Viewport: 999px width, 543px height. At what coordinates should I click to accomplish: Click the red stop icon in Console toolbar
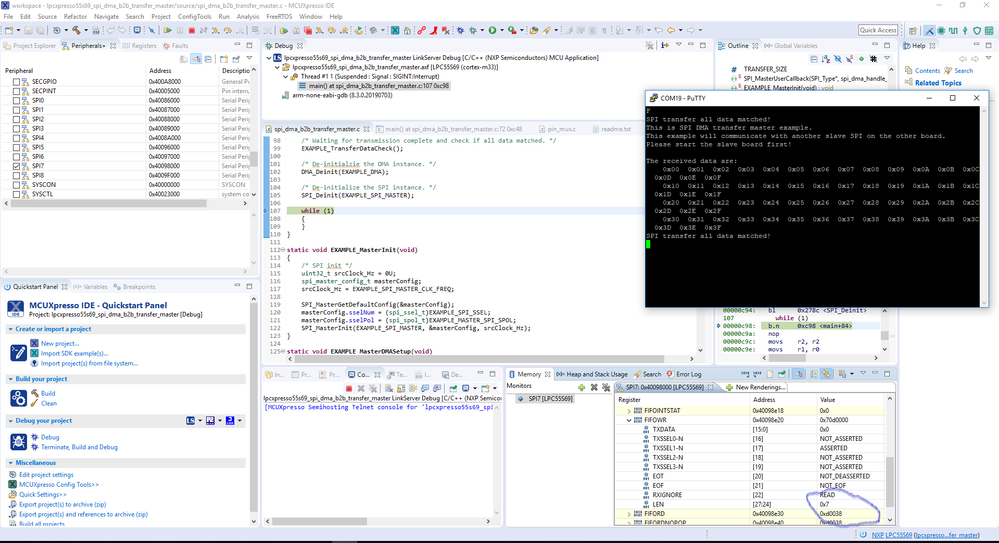click(348, 388)
